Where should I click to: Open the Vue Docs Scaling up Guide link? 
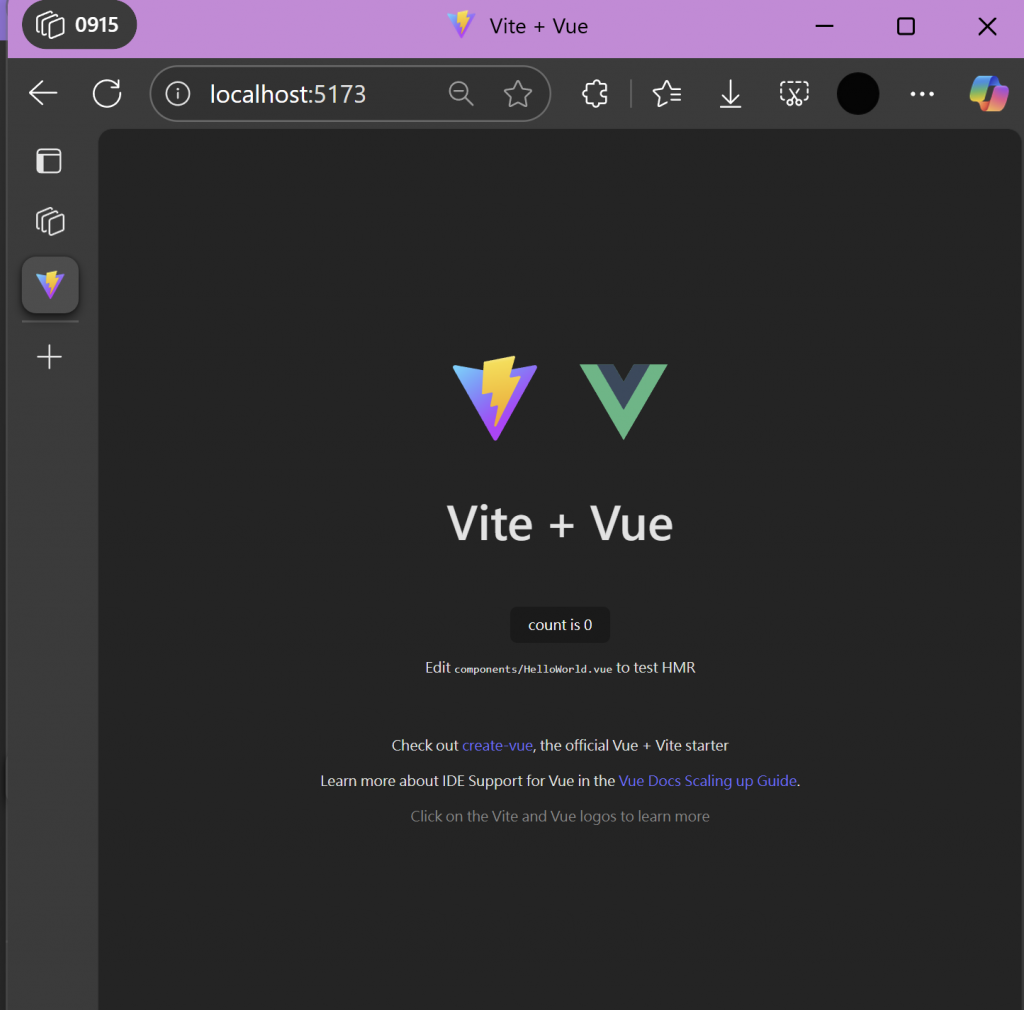[707, 781]
